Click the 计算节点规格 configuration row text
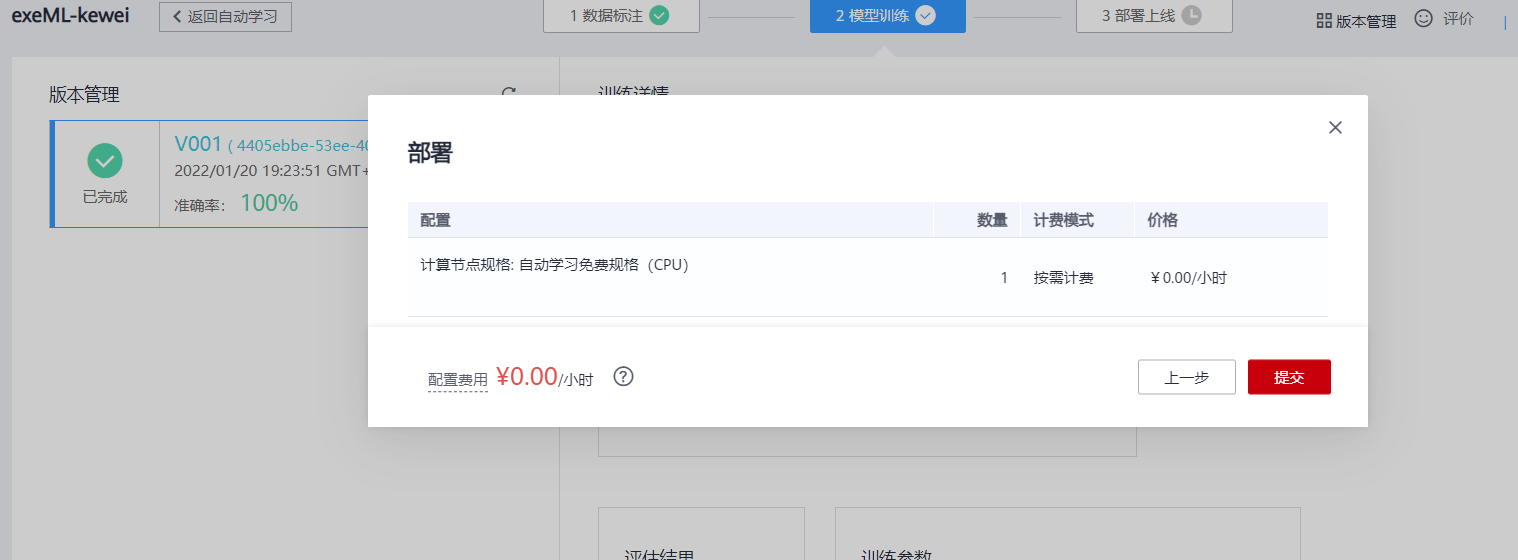Viewport: 1518px width, 560px height. coord(555,266)
